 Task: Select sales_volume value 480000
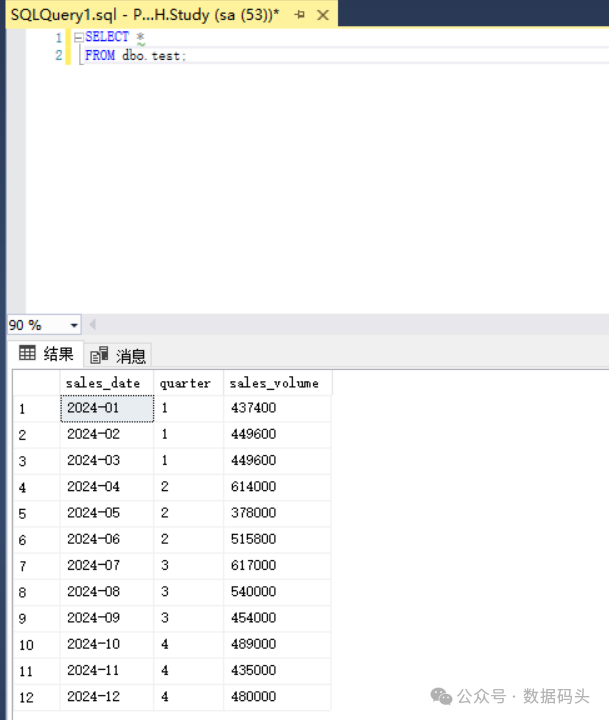click(277, 697)
